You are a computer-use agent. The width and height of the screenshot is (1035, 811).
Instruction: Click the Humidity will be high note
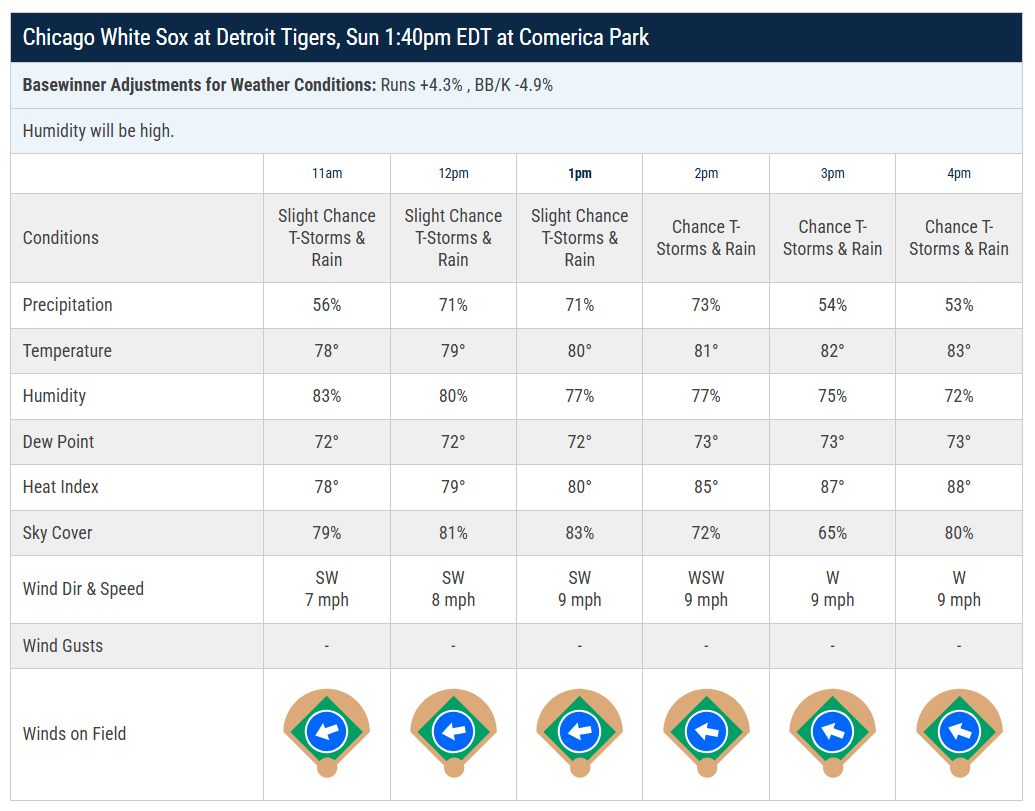click(x=98, y=131)
